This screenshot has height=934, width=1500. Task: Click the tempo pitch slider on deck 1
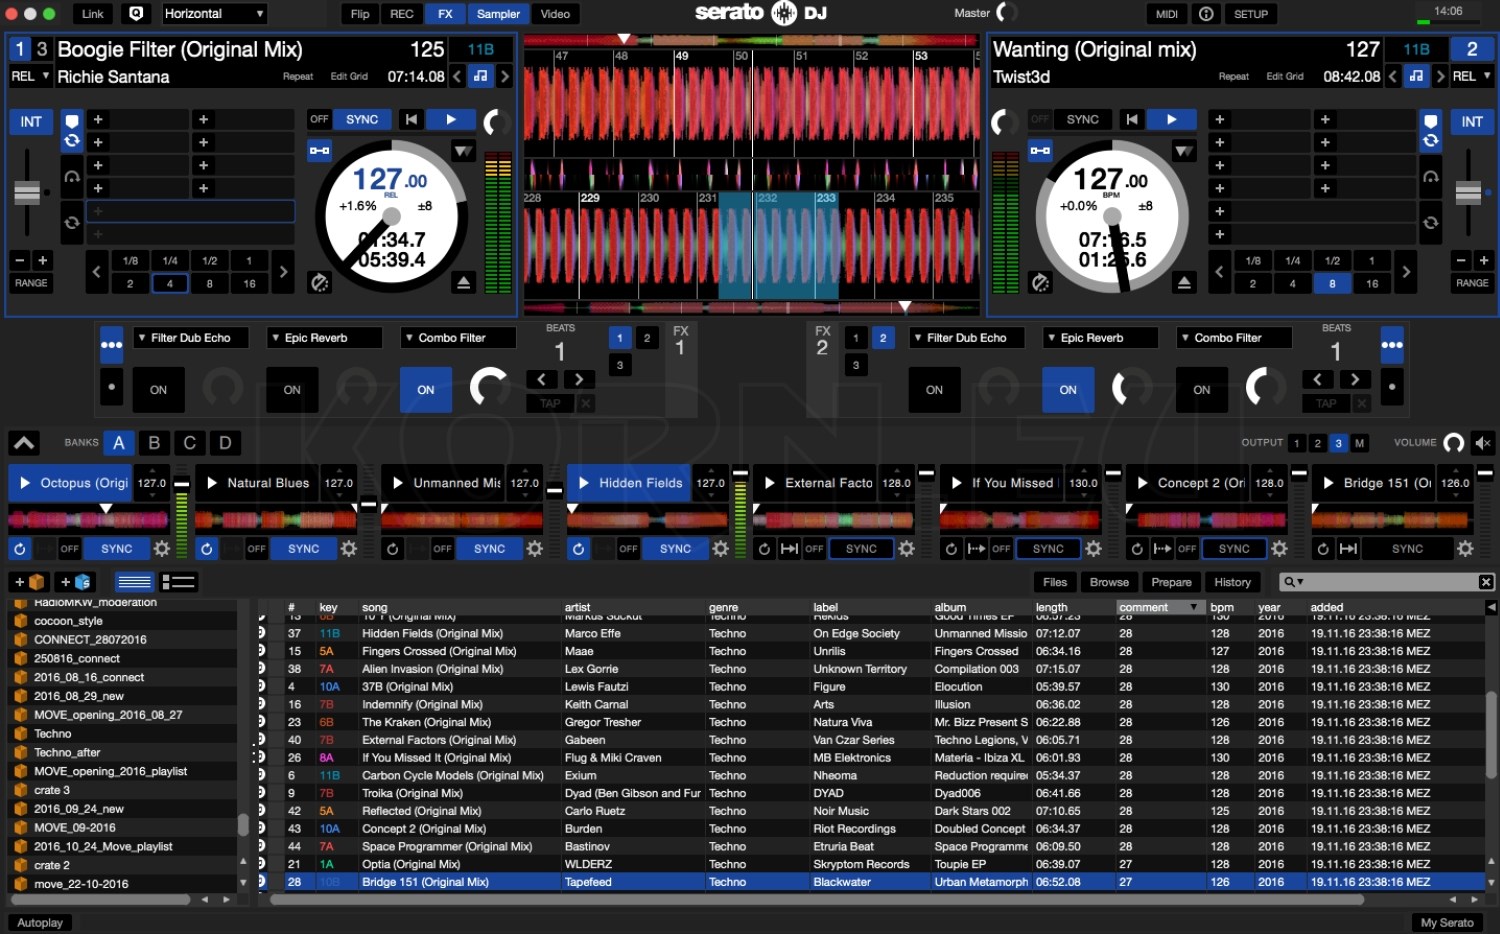27,192
